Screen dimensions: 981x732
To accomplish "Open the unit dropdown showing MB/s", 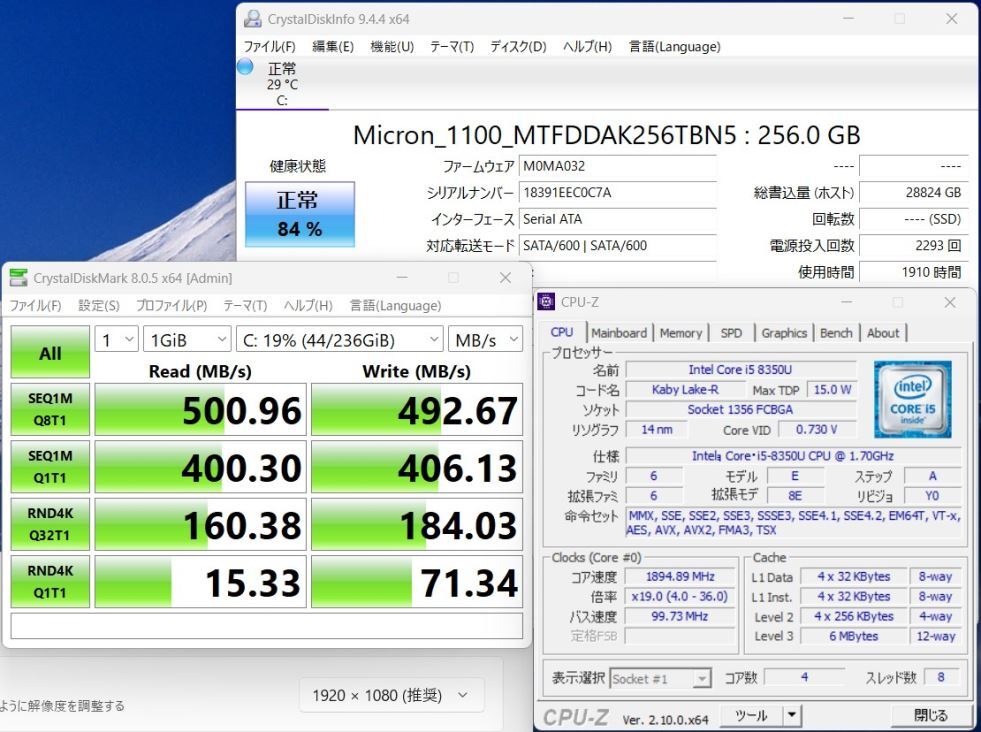I will pos(485,340).
